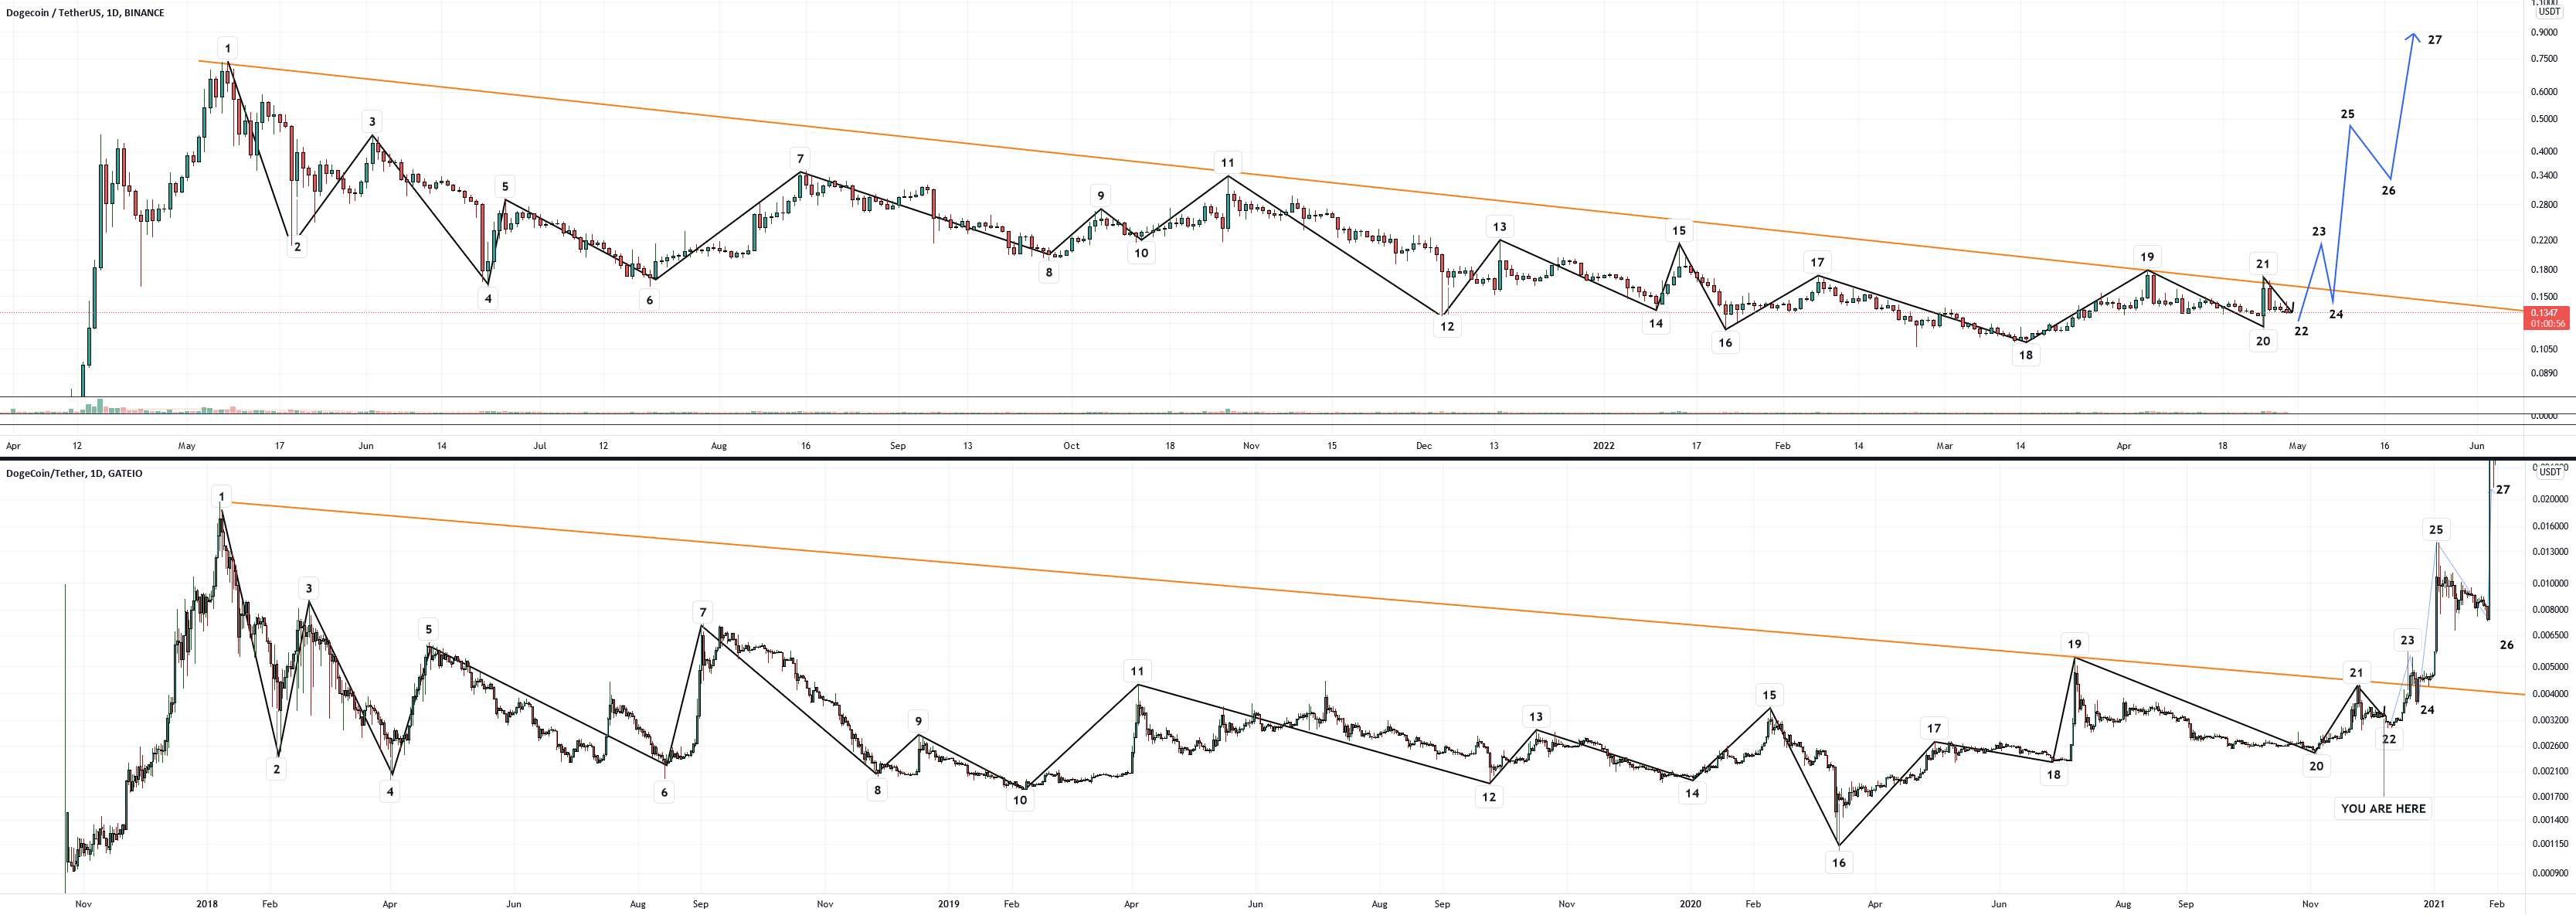Click the 2019 date label on the GATEIO time axis
Screen dimensions: 2576x915
[948, 904]
